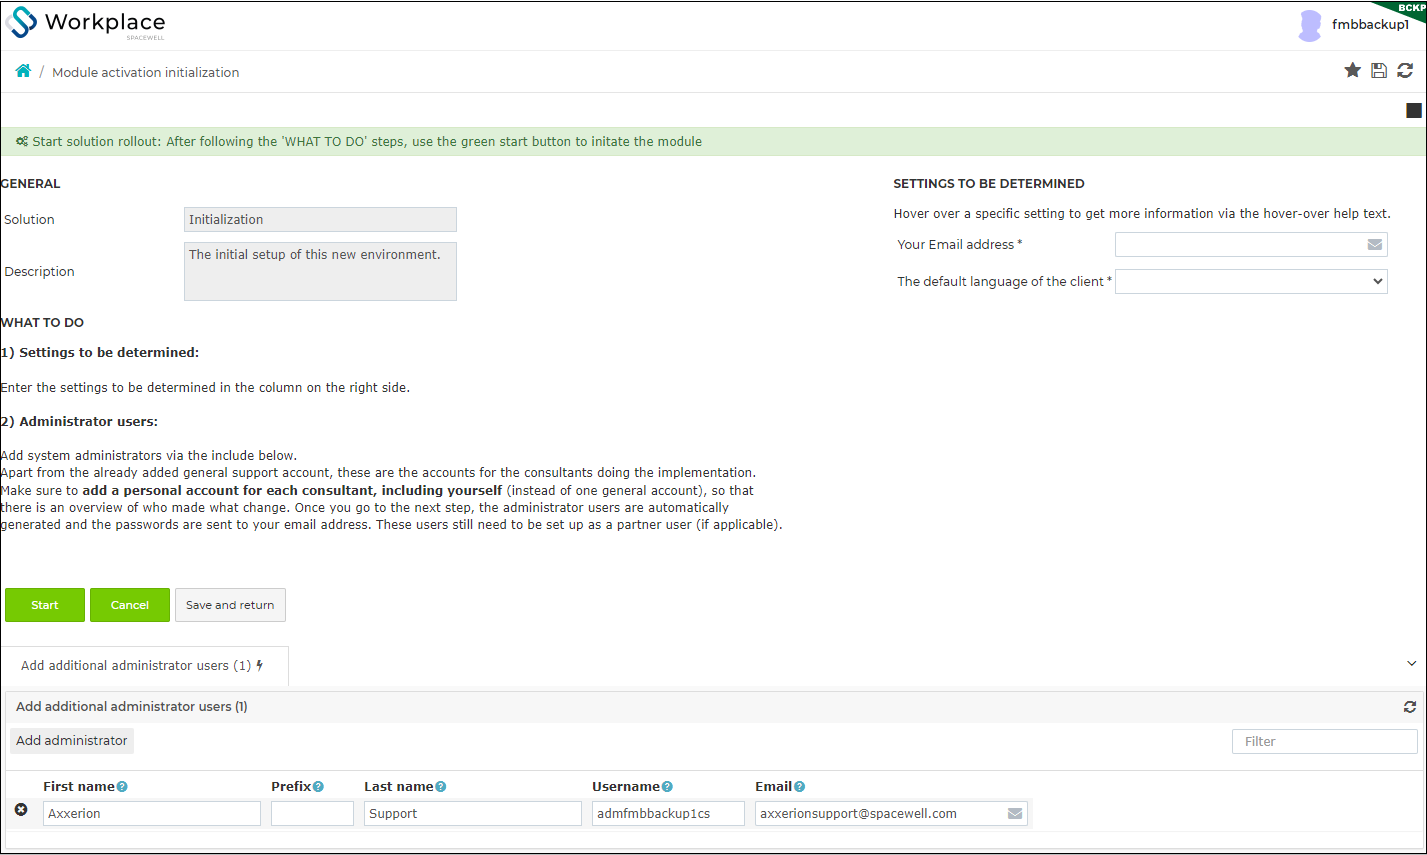Click envelope icon in administrator email field
Screen dimensions: 1427x855
point(1015,814)
